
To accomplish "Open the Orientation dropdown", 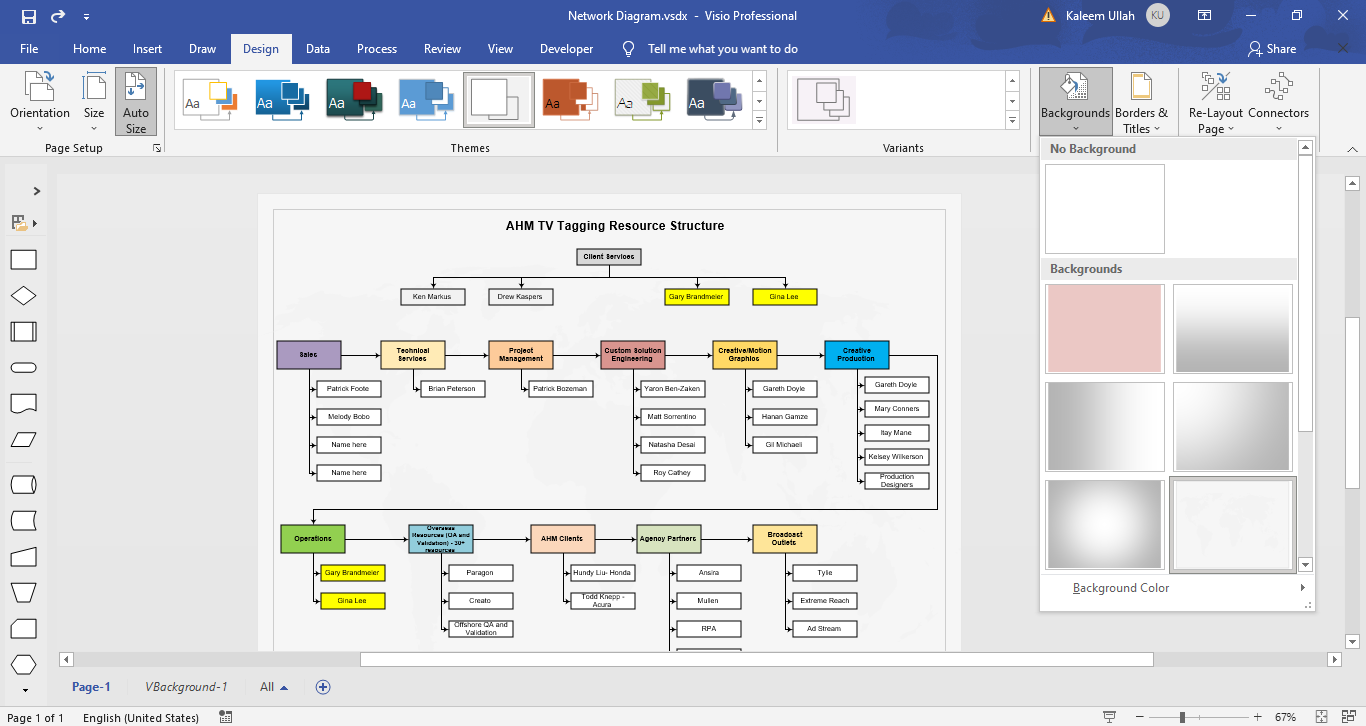I will click(39, 100).
